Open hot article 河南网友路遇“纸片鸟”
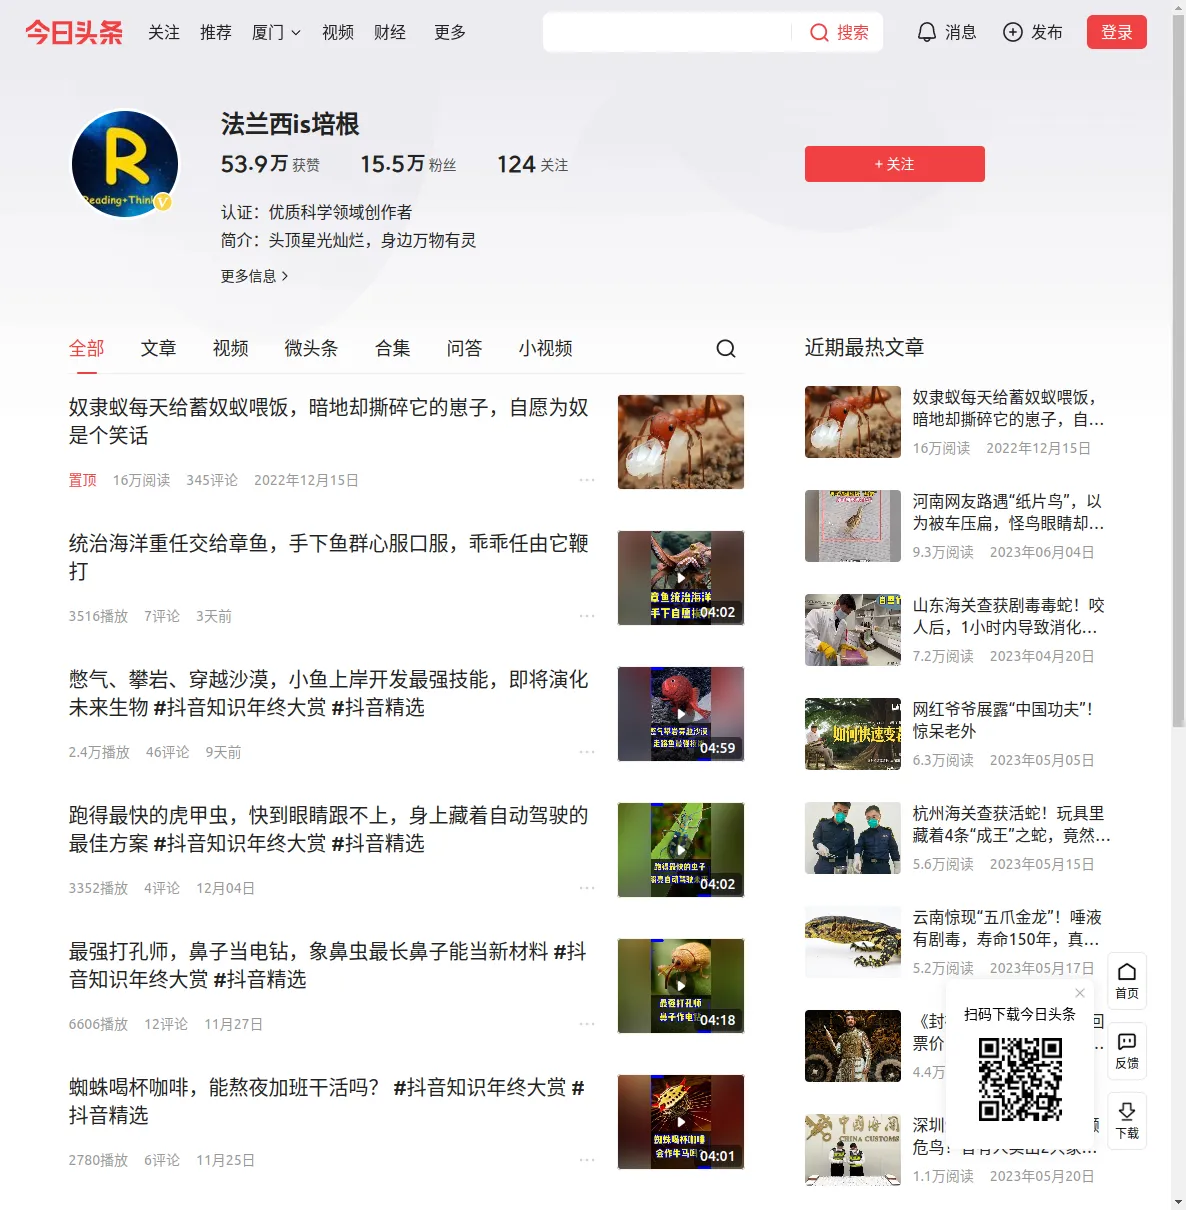Image resolution: width=1186 pixels, height=1210 pixels. (x=1009, y=512)
